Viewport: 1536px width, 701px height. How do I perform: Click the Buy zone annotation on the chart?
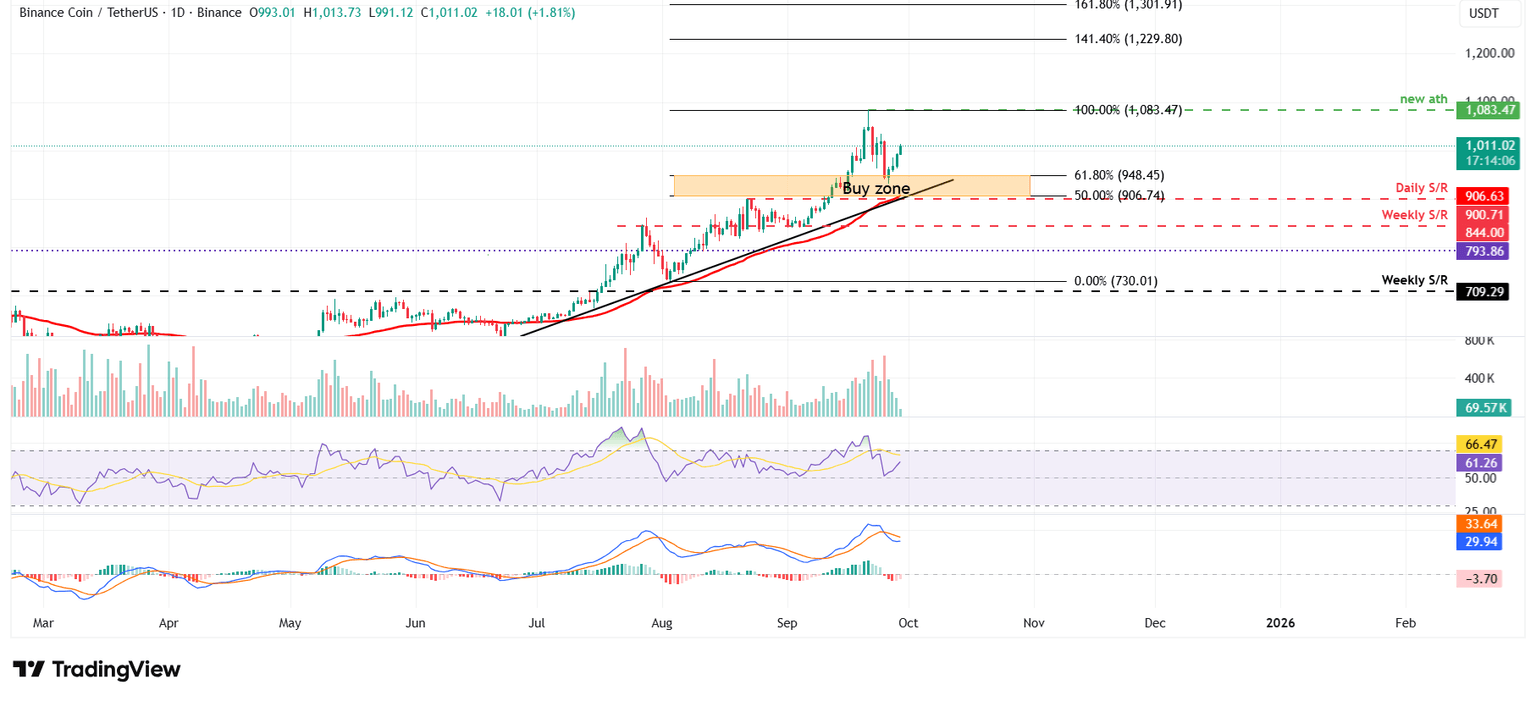[877, 188]
